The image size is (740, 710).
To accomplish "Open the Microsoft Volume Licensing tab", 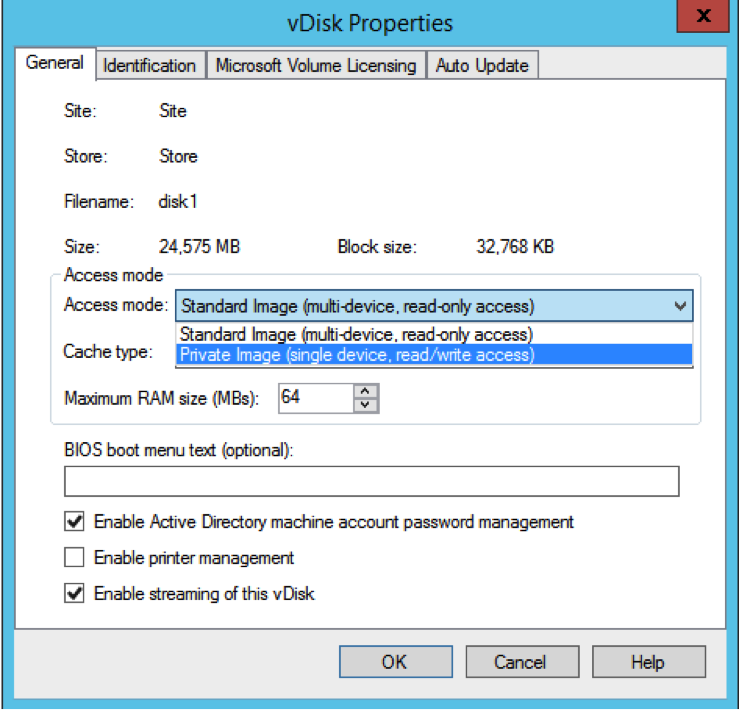I will pos(316,65).
